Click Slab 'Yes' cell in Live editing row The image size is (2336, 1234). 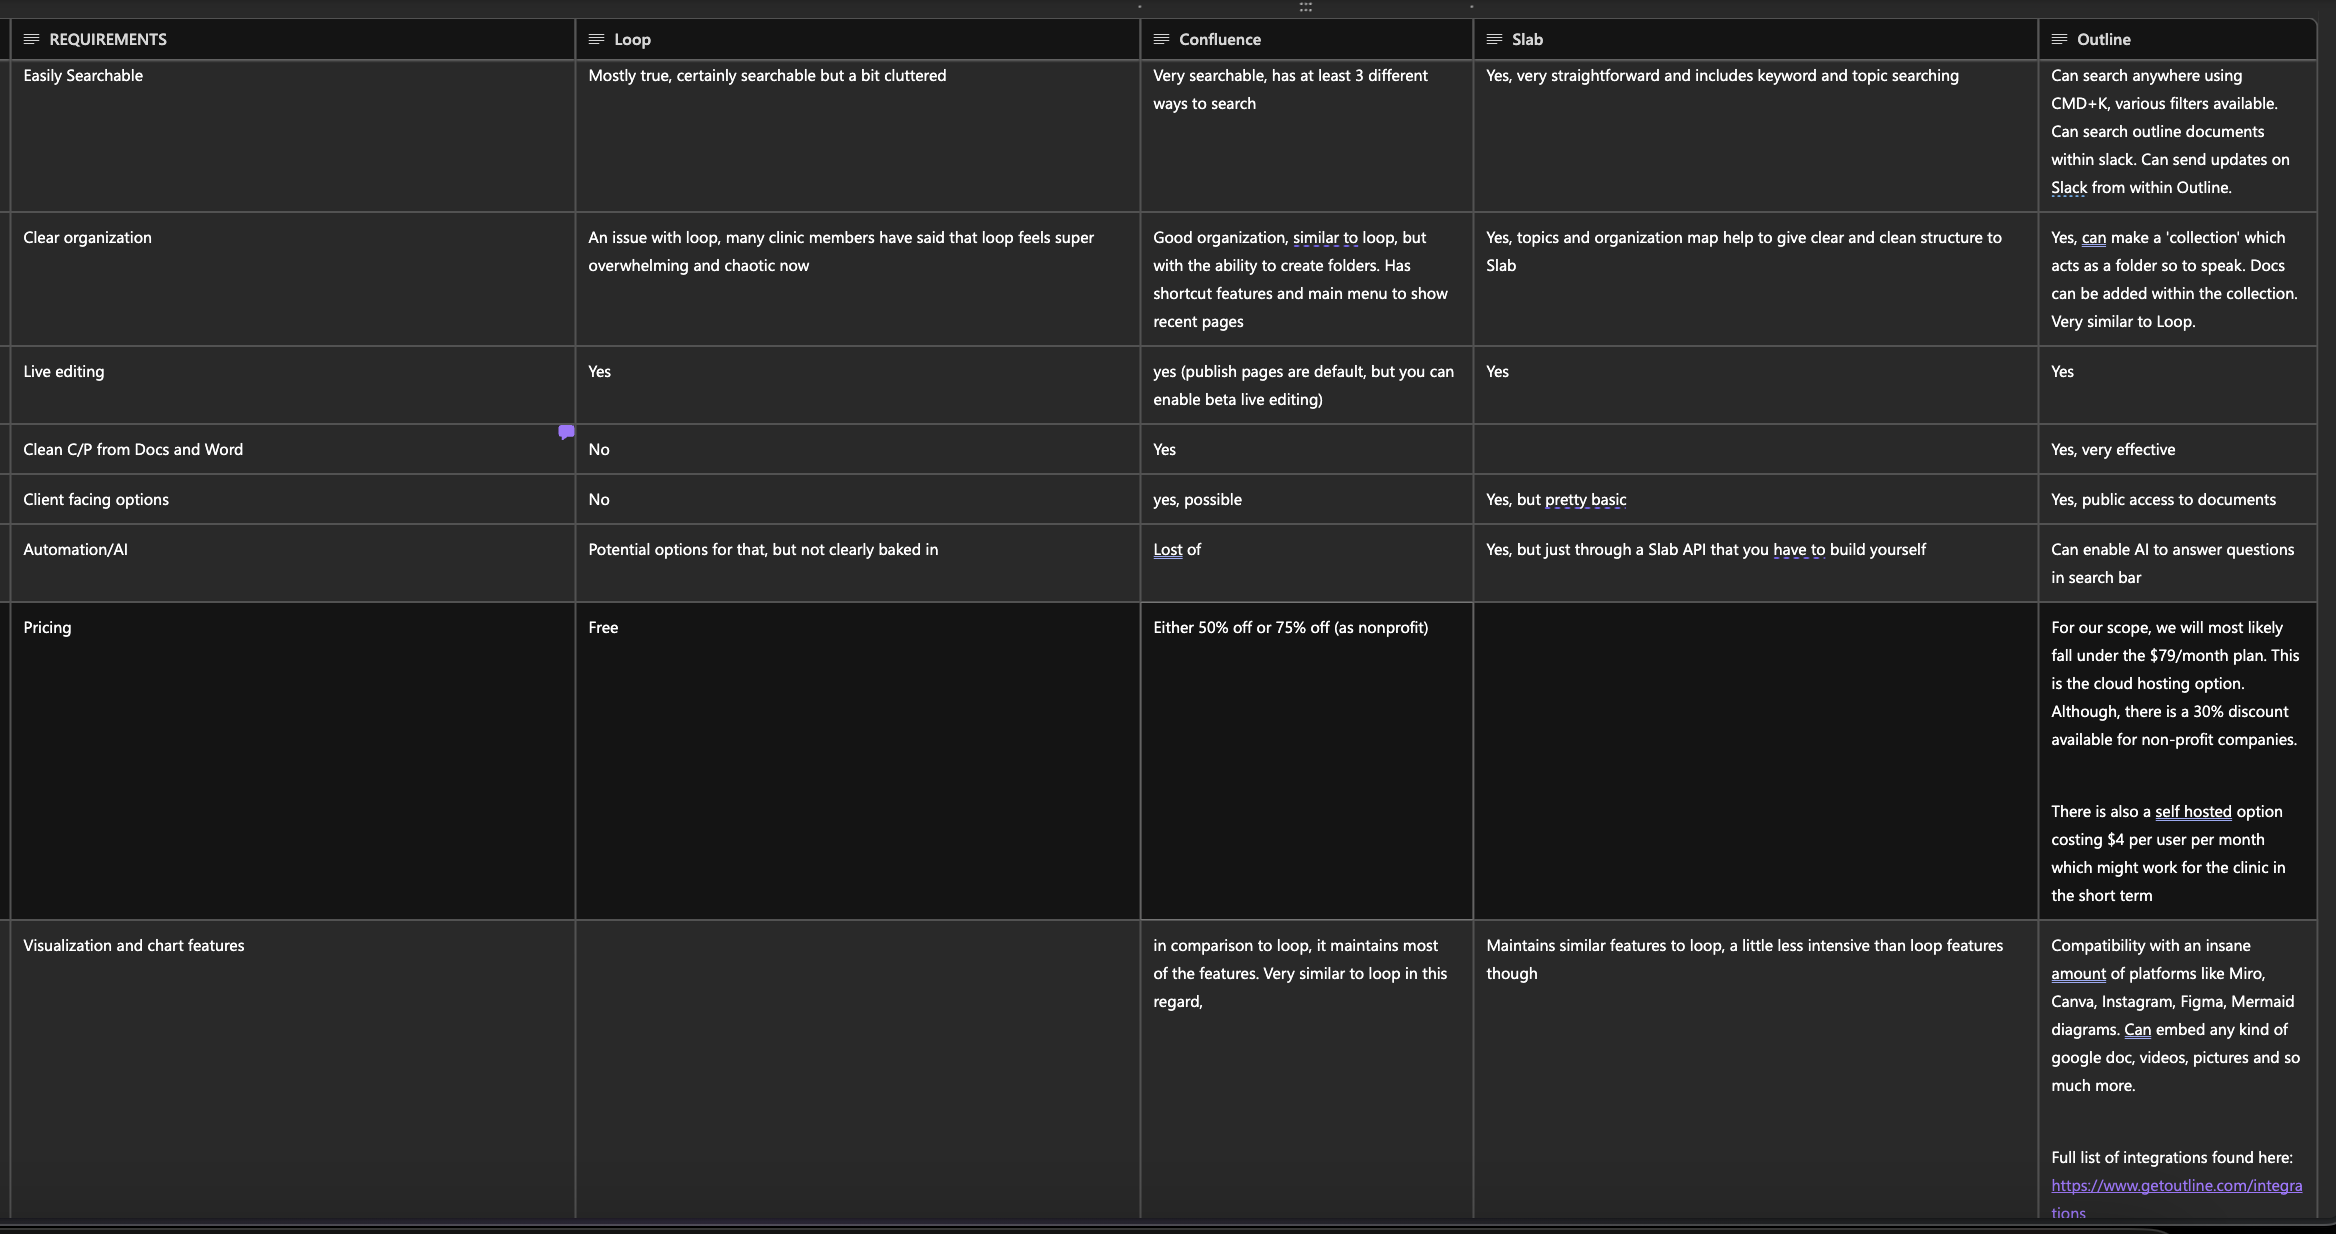1756,385
